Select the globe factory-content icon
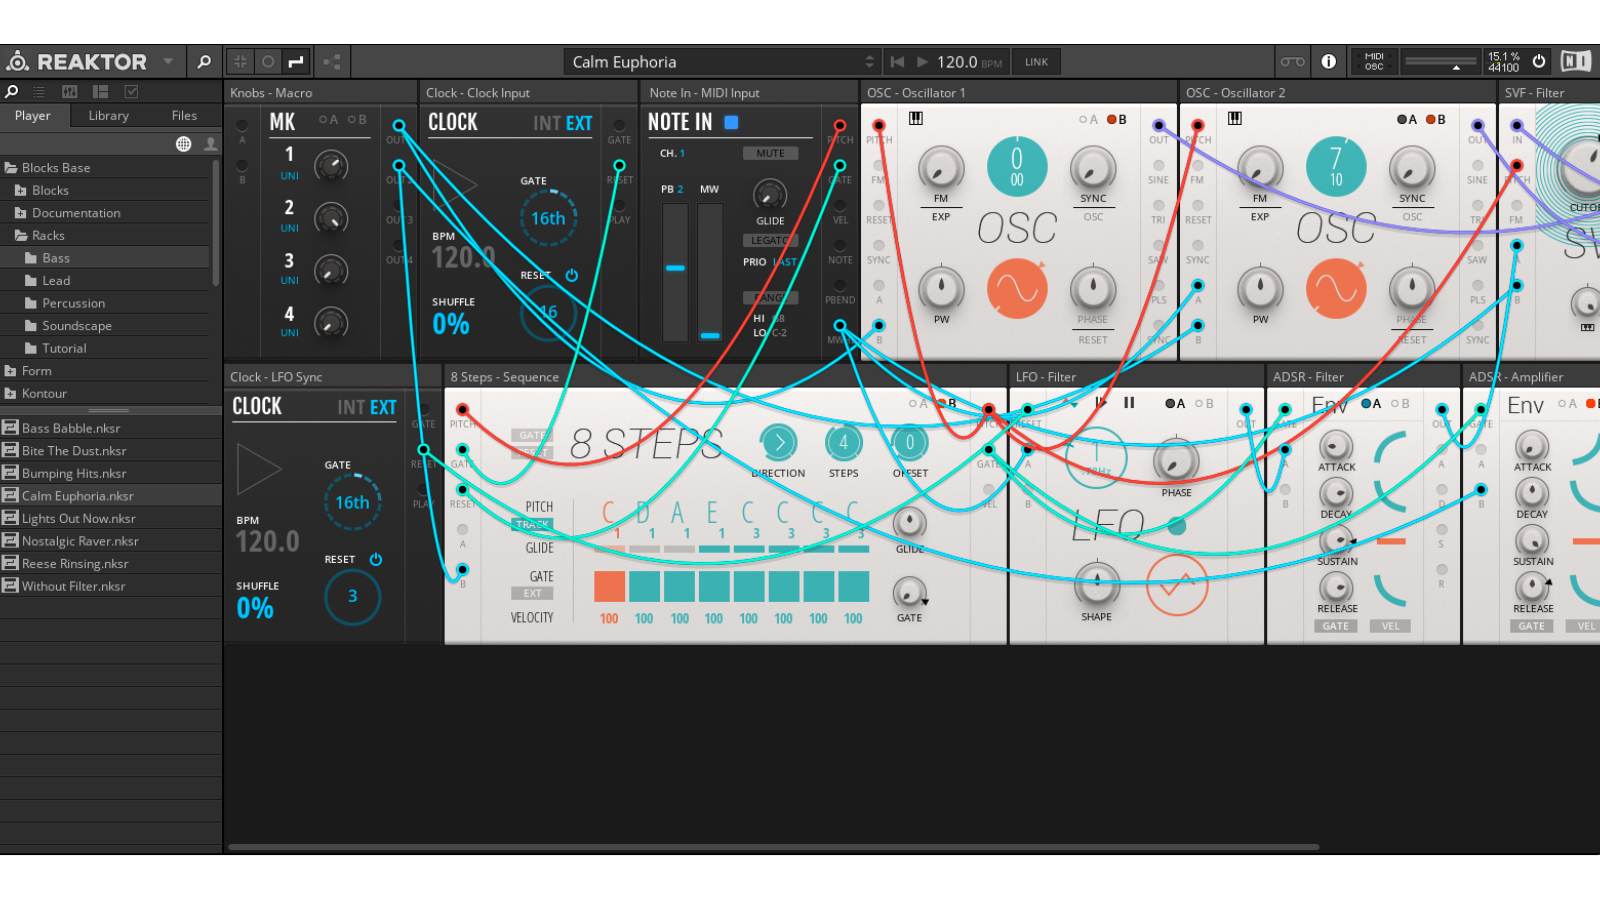The width and height of the screenshot is (1600, 900). pyautogui.click(x=183, y=144)
